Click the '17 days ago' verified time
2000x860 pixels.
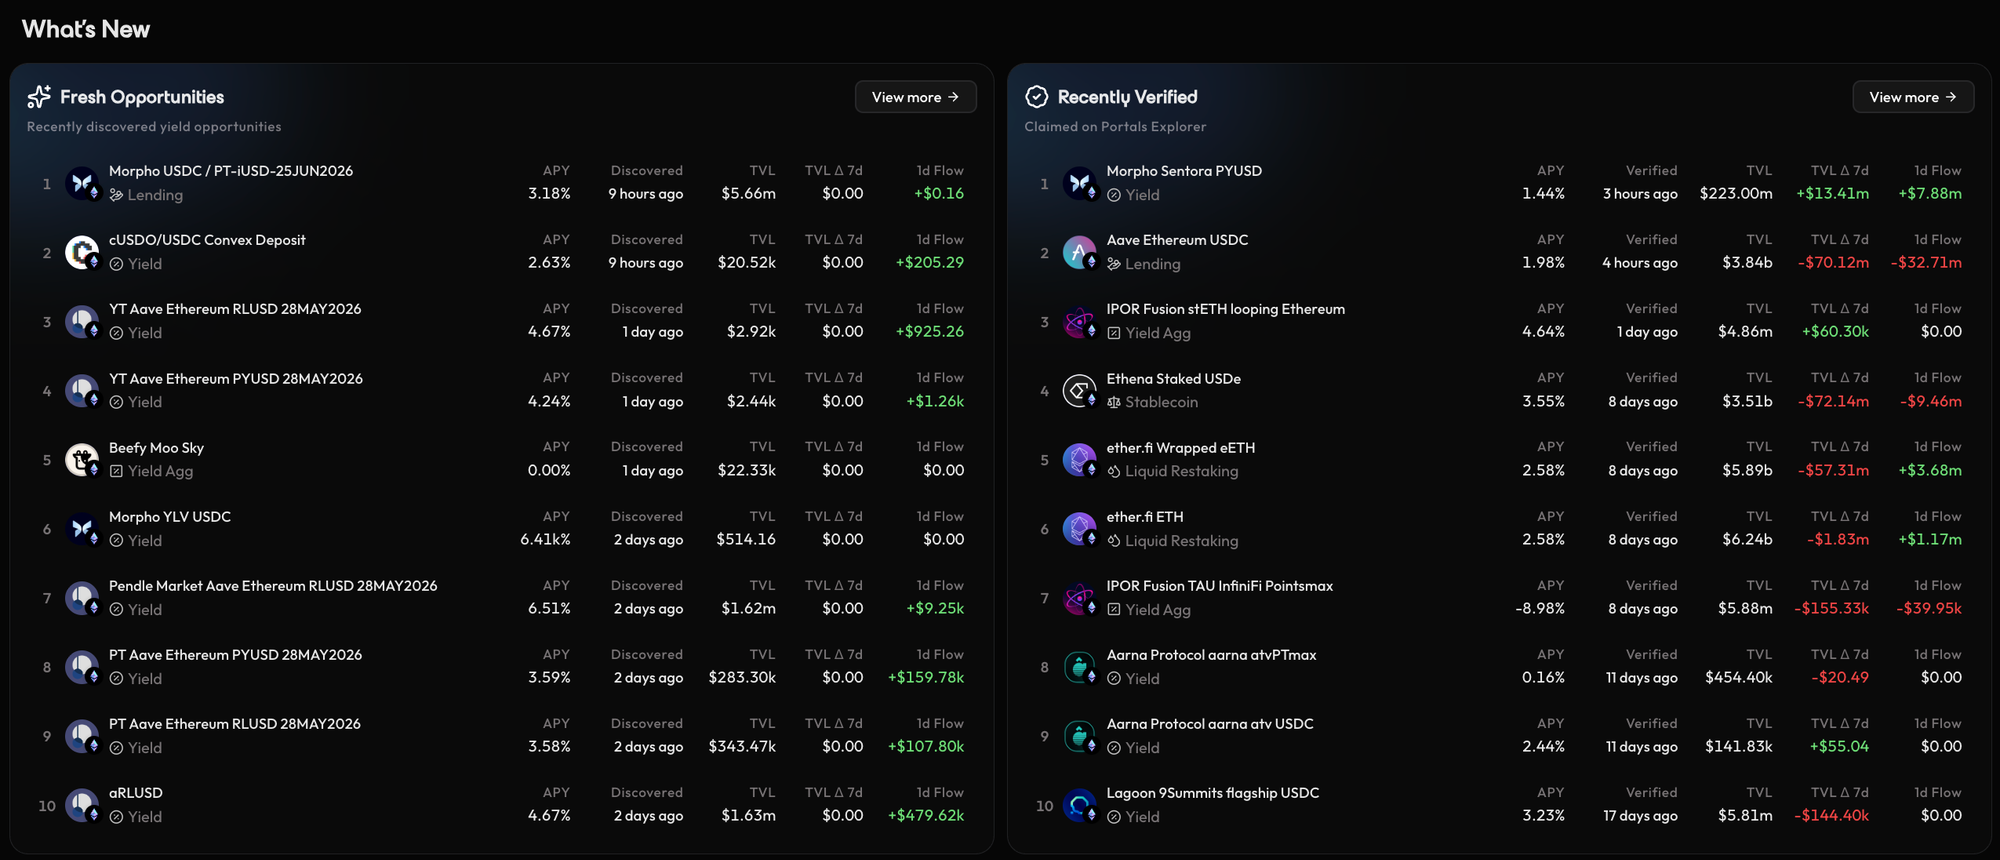1640,816
